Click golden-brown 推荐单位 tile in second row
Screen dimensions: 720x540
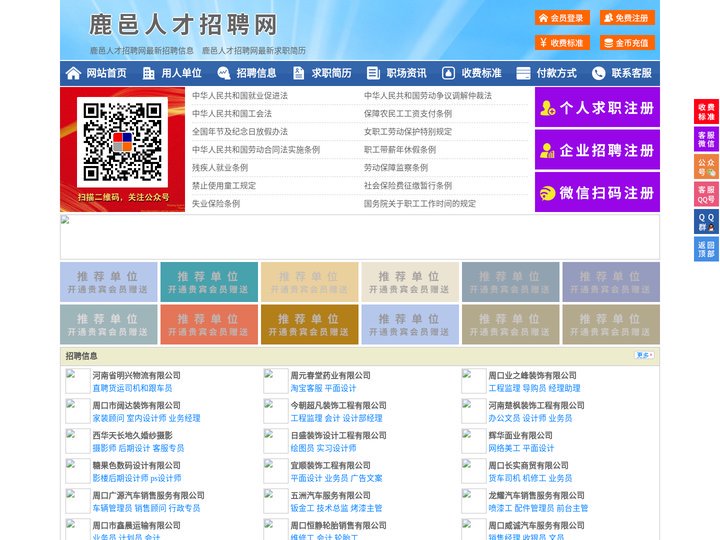click(309, 324)
